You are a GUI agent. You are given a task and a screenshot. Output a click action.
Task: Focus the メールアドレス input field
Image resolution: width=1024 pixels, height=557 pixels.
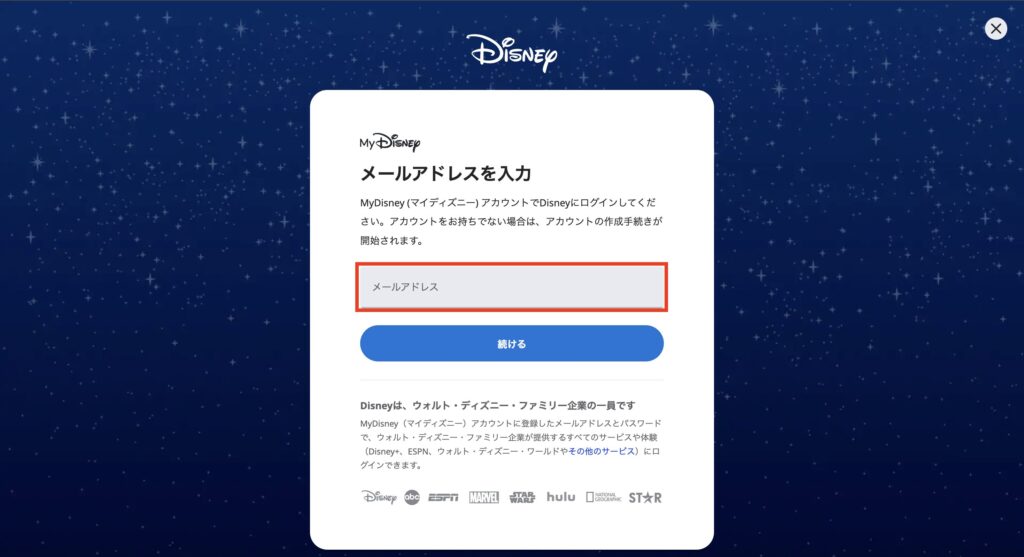click(x=511, y=287)
